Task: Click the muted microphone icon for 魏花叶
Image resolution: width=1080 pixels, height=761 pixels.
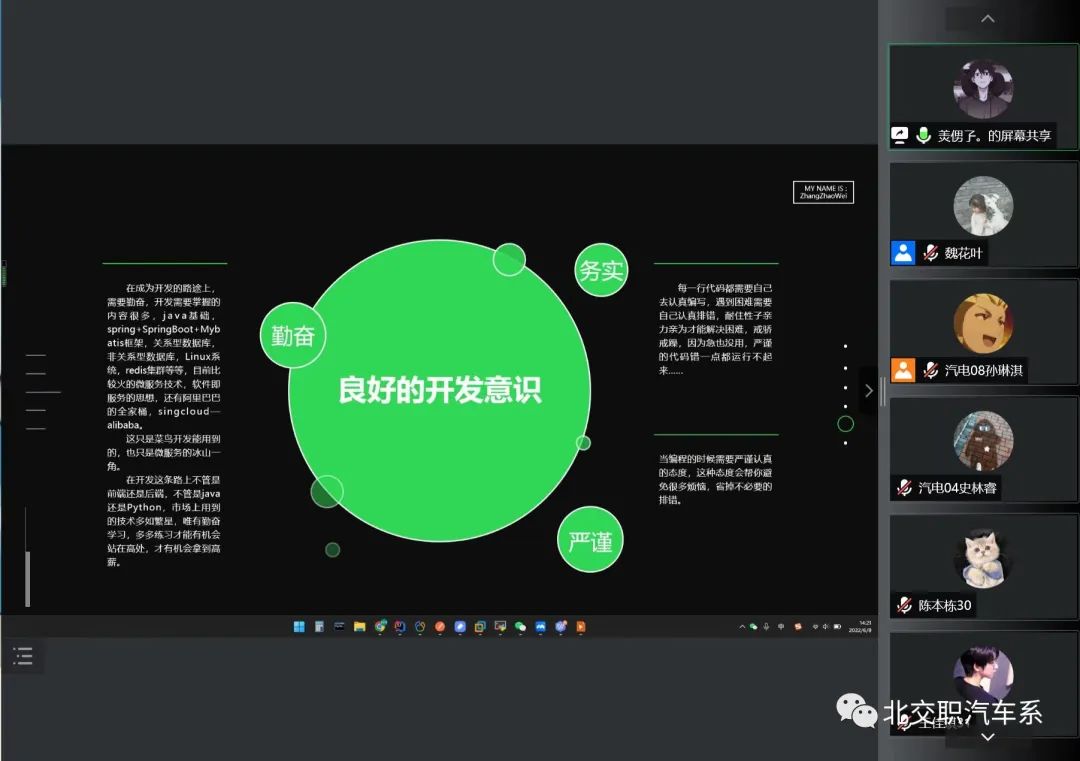Action: tap(930, 253)
